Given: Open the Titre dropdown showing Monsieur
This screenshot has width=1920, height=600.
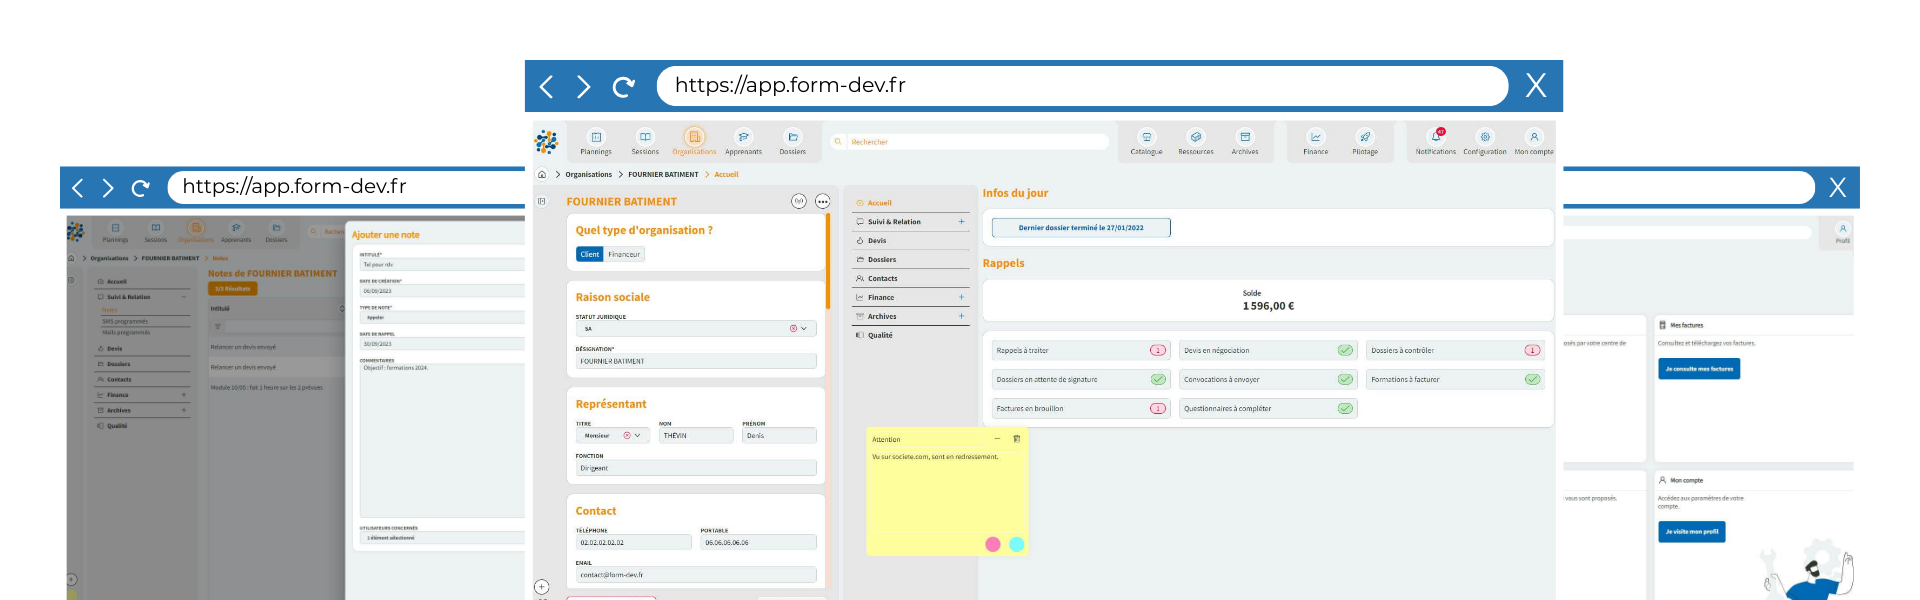Looking at the screenshot, I should pos(637,436).
